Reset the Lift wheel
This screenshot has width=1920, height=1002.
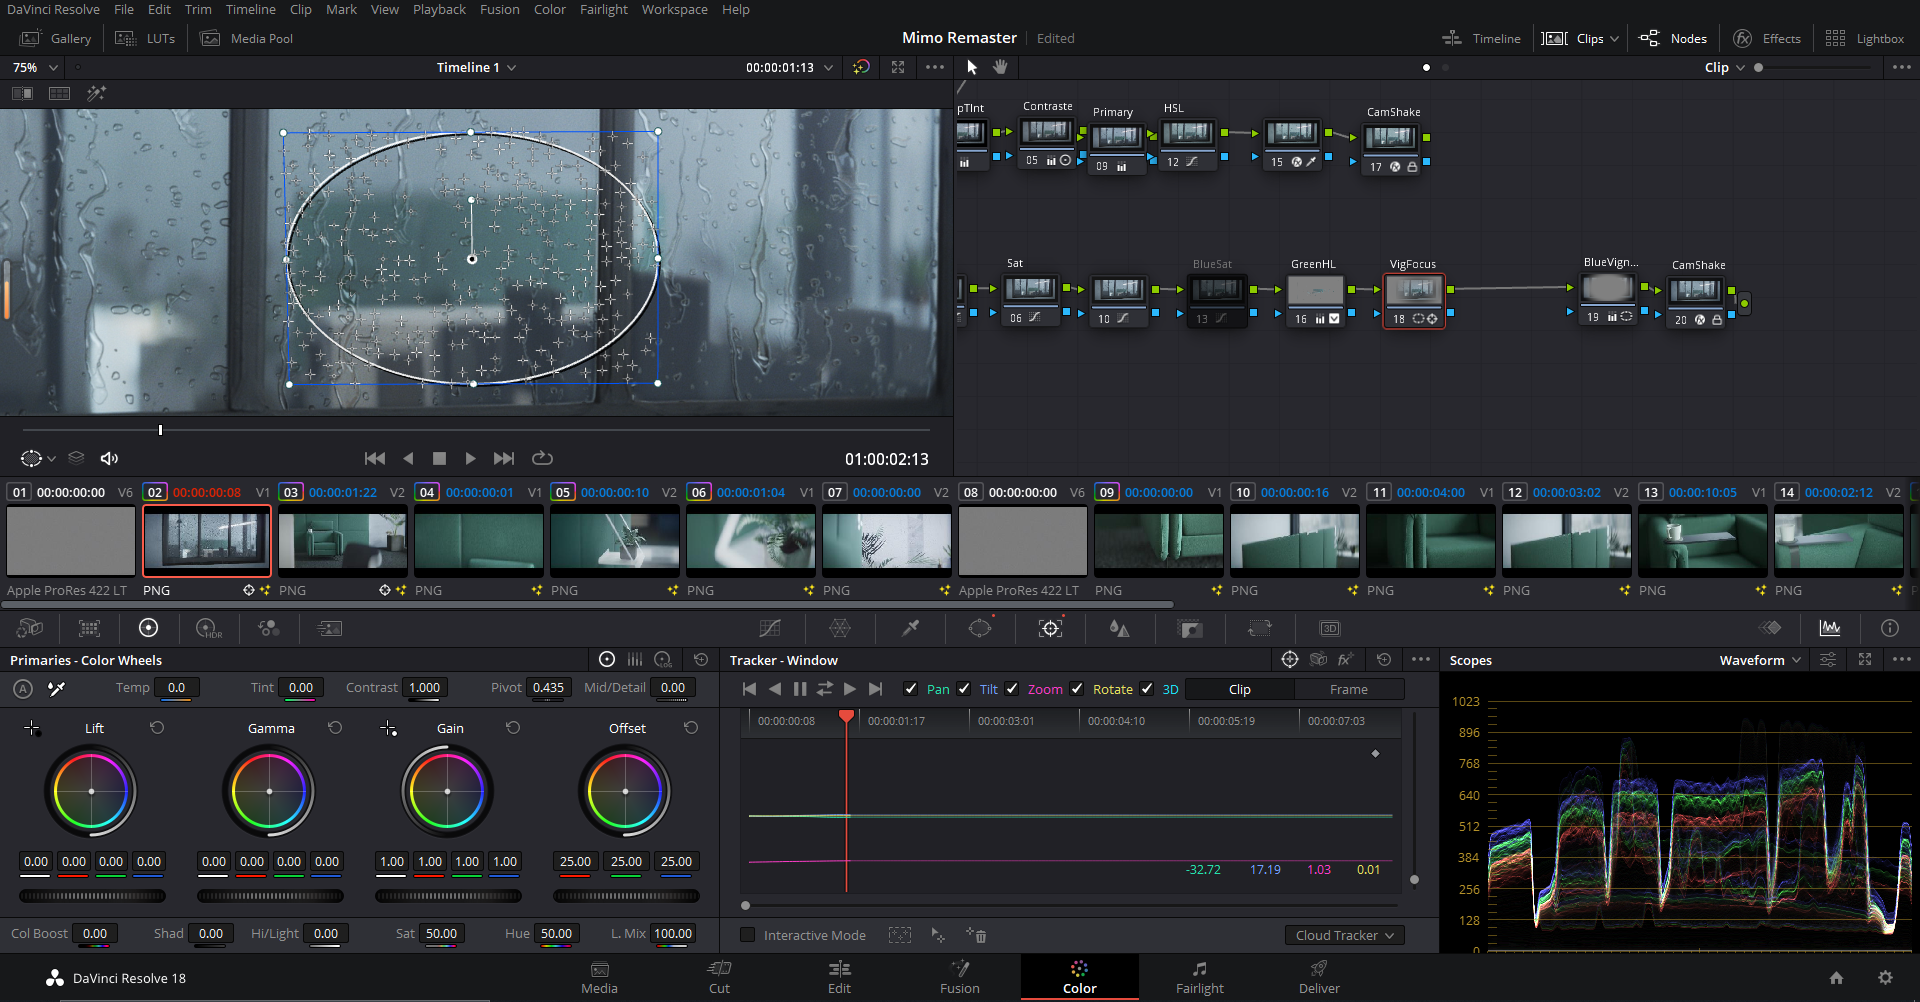click(157, 728)
